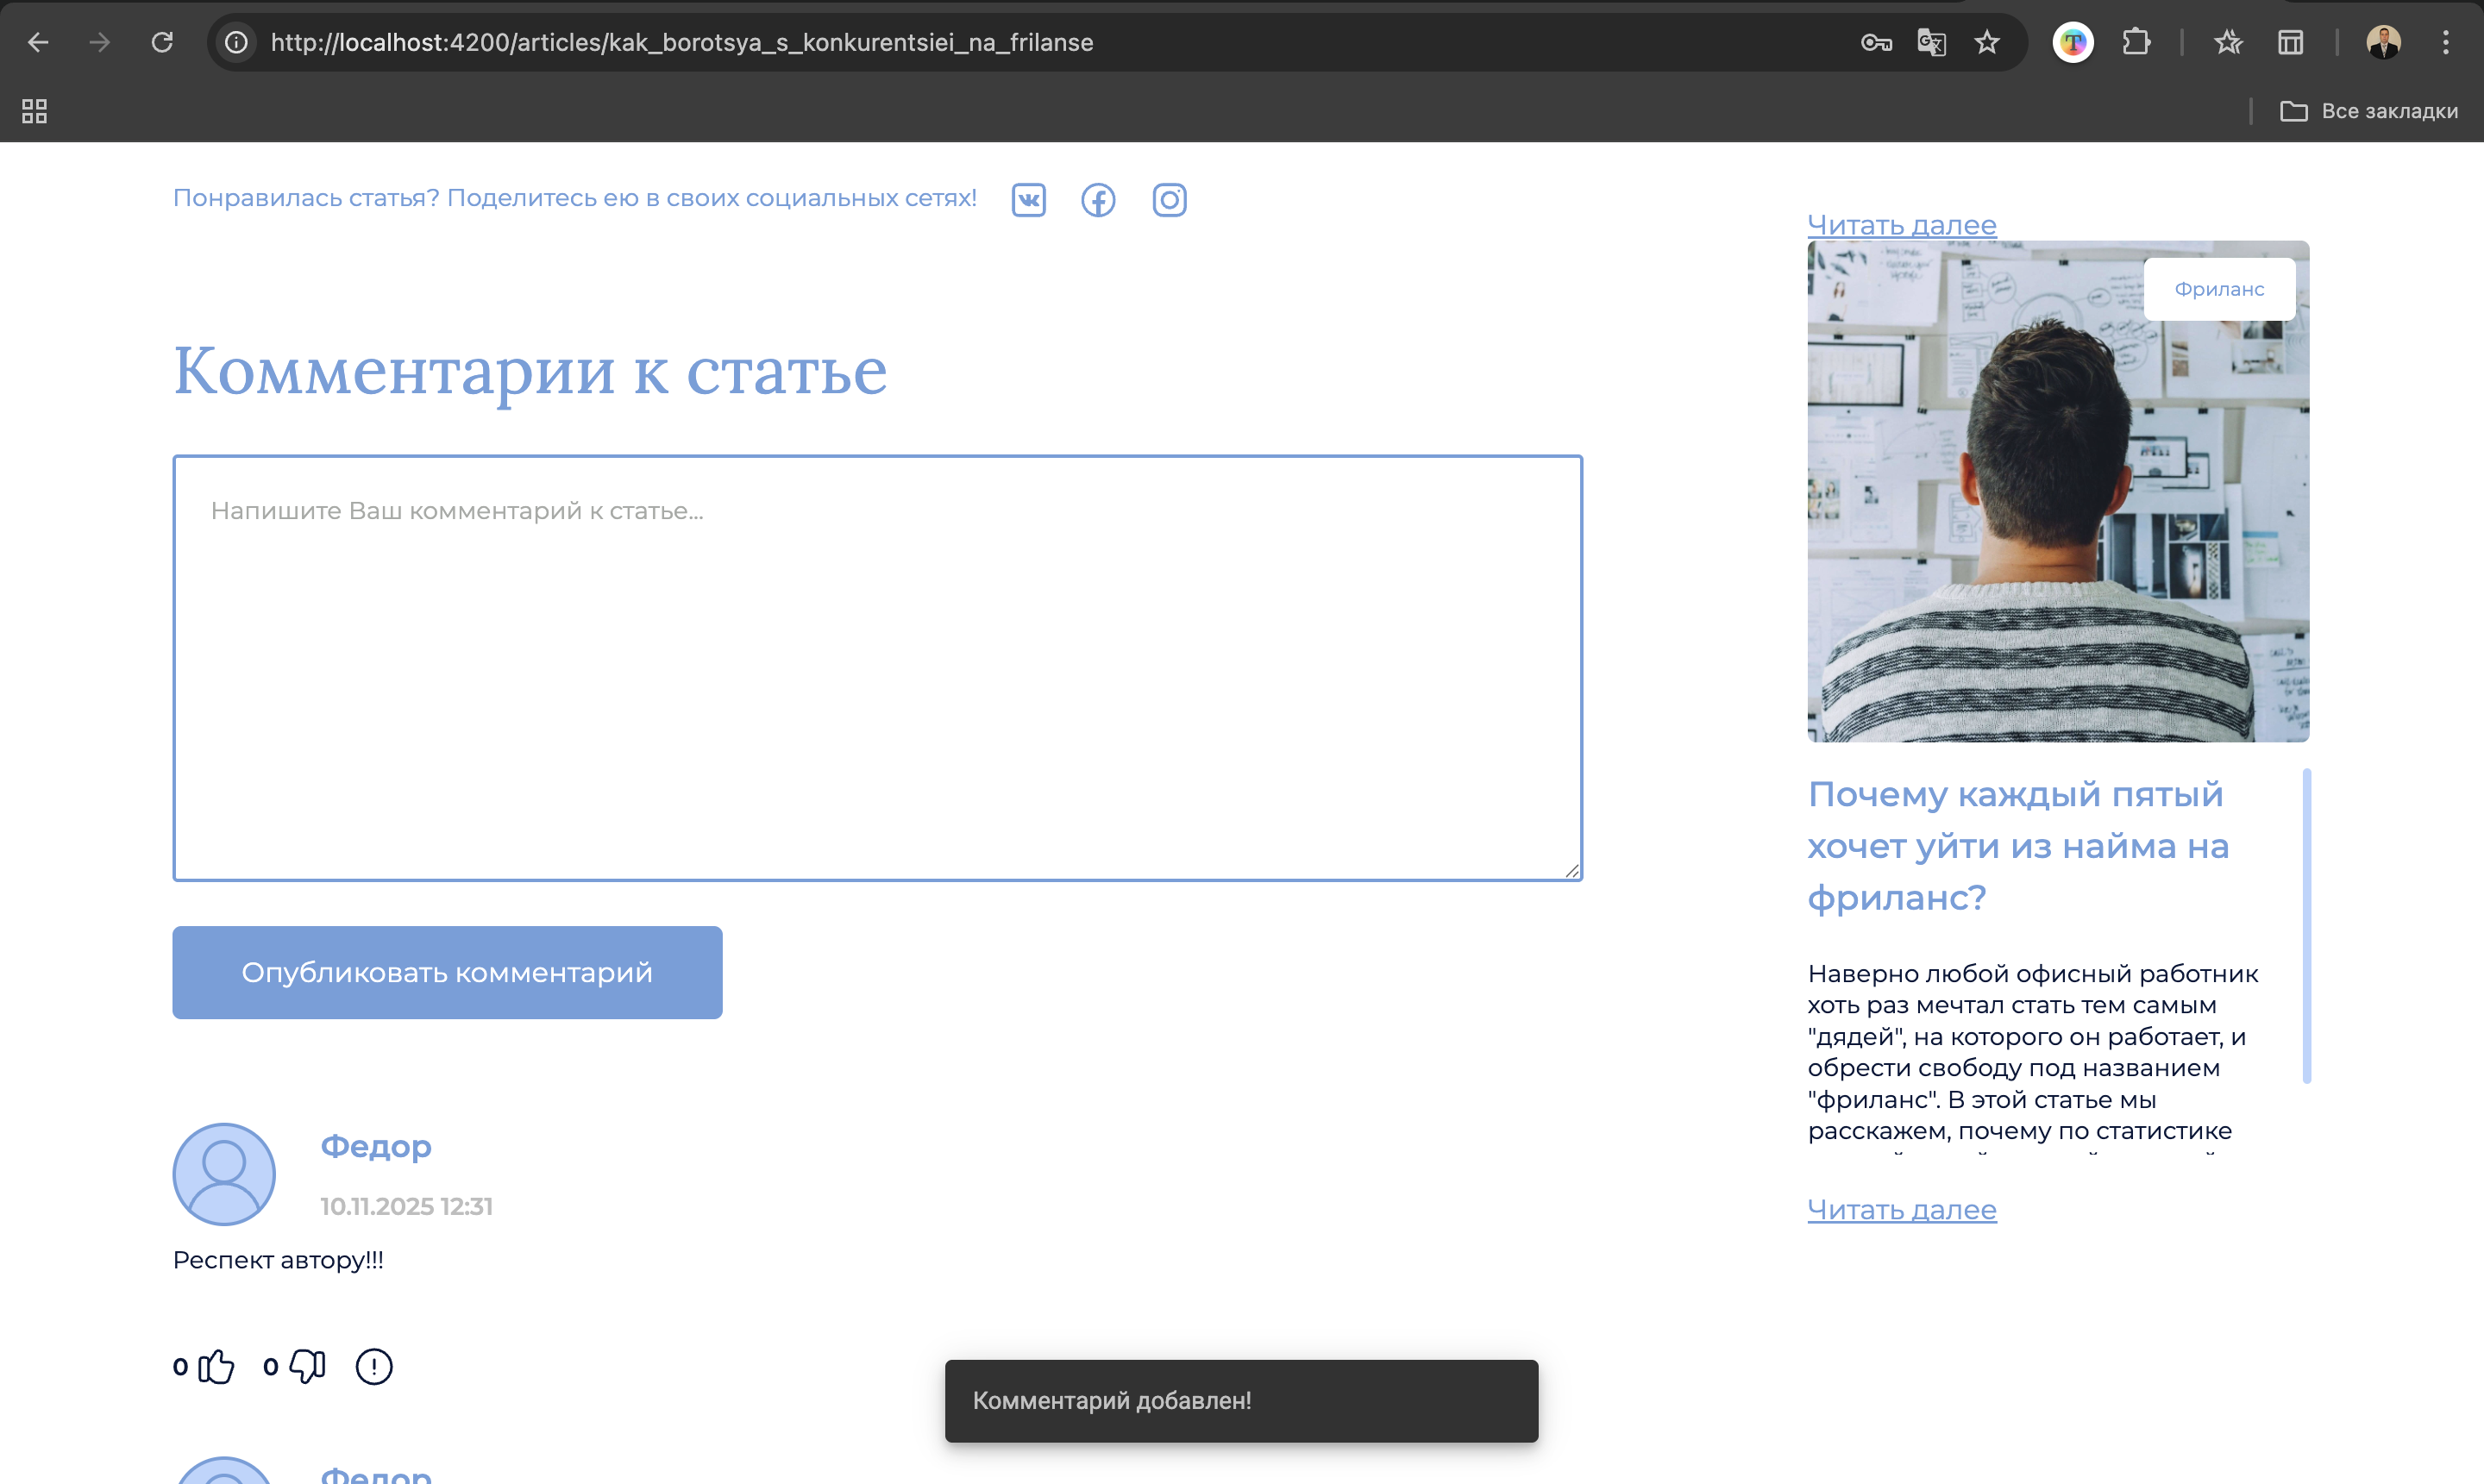2484x1484 pixels.
Task: Click the Комментарии к статье heading
Action: 530,371
